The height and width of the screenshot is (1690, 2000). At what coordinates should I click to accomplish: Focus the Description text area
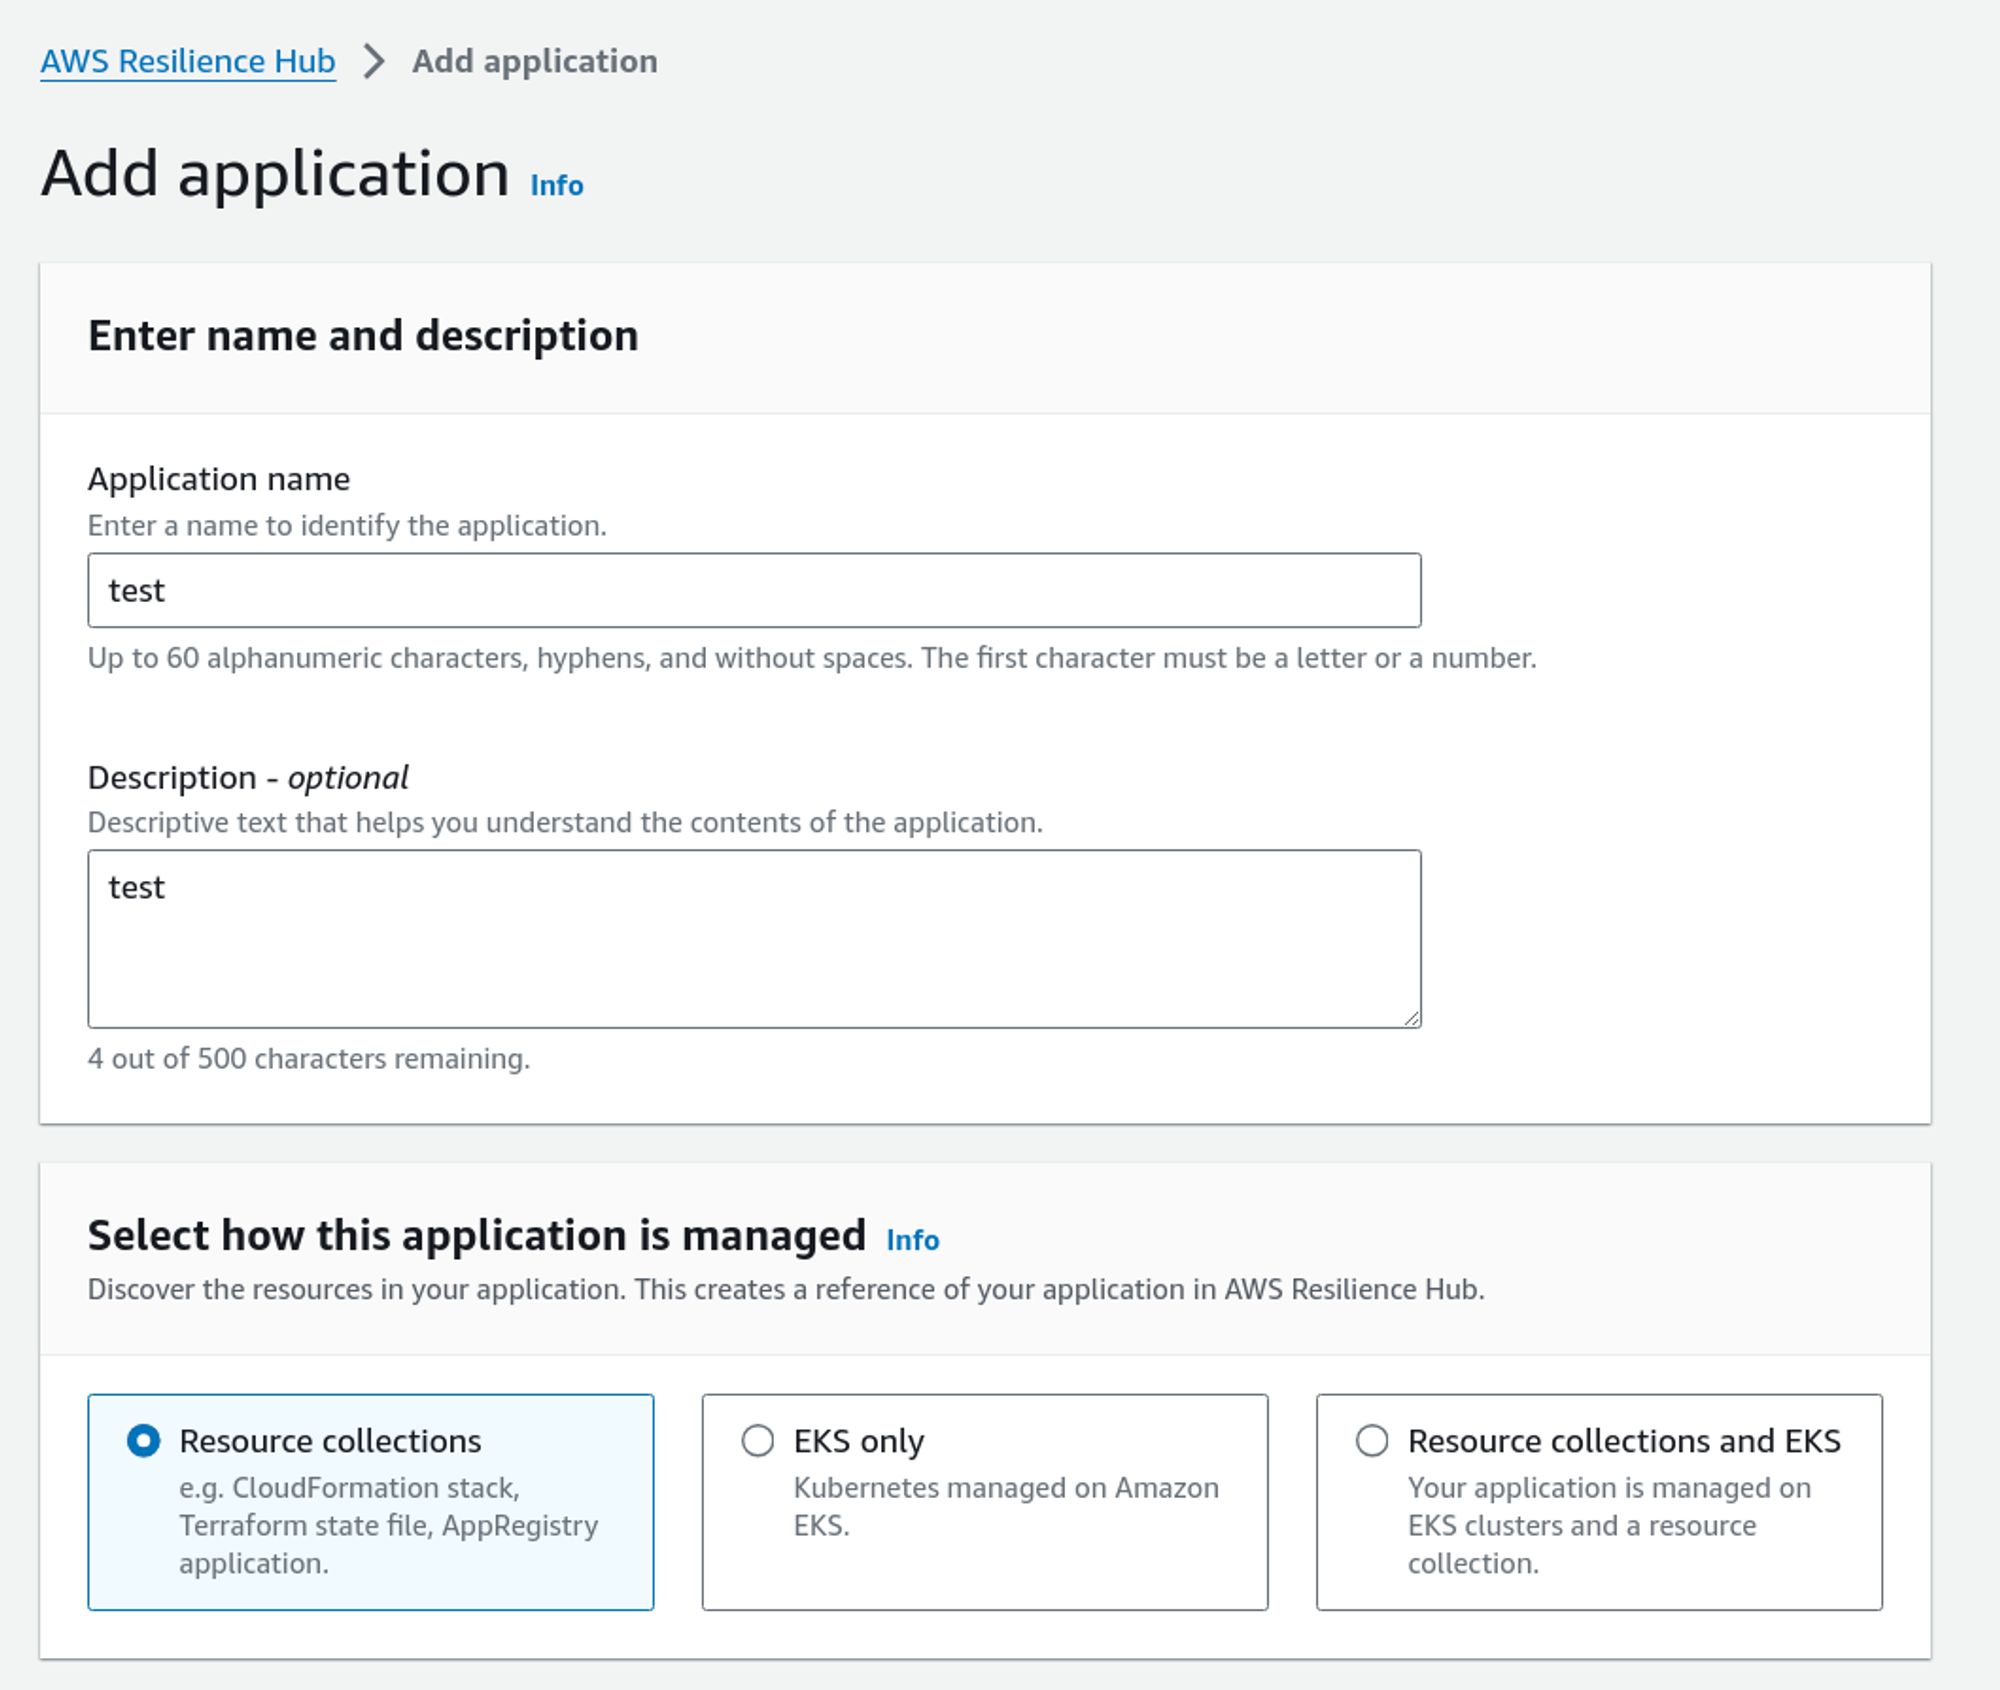tap(754, 938)
